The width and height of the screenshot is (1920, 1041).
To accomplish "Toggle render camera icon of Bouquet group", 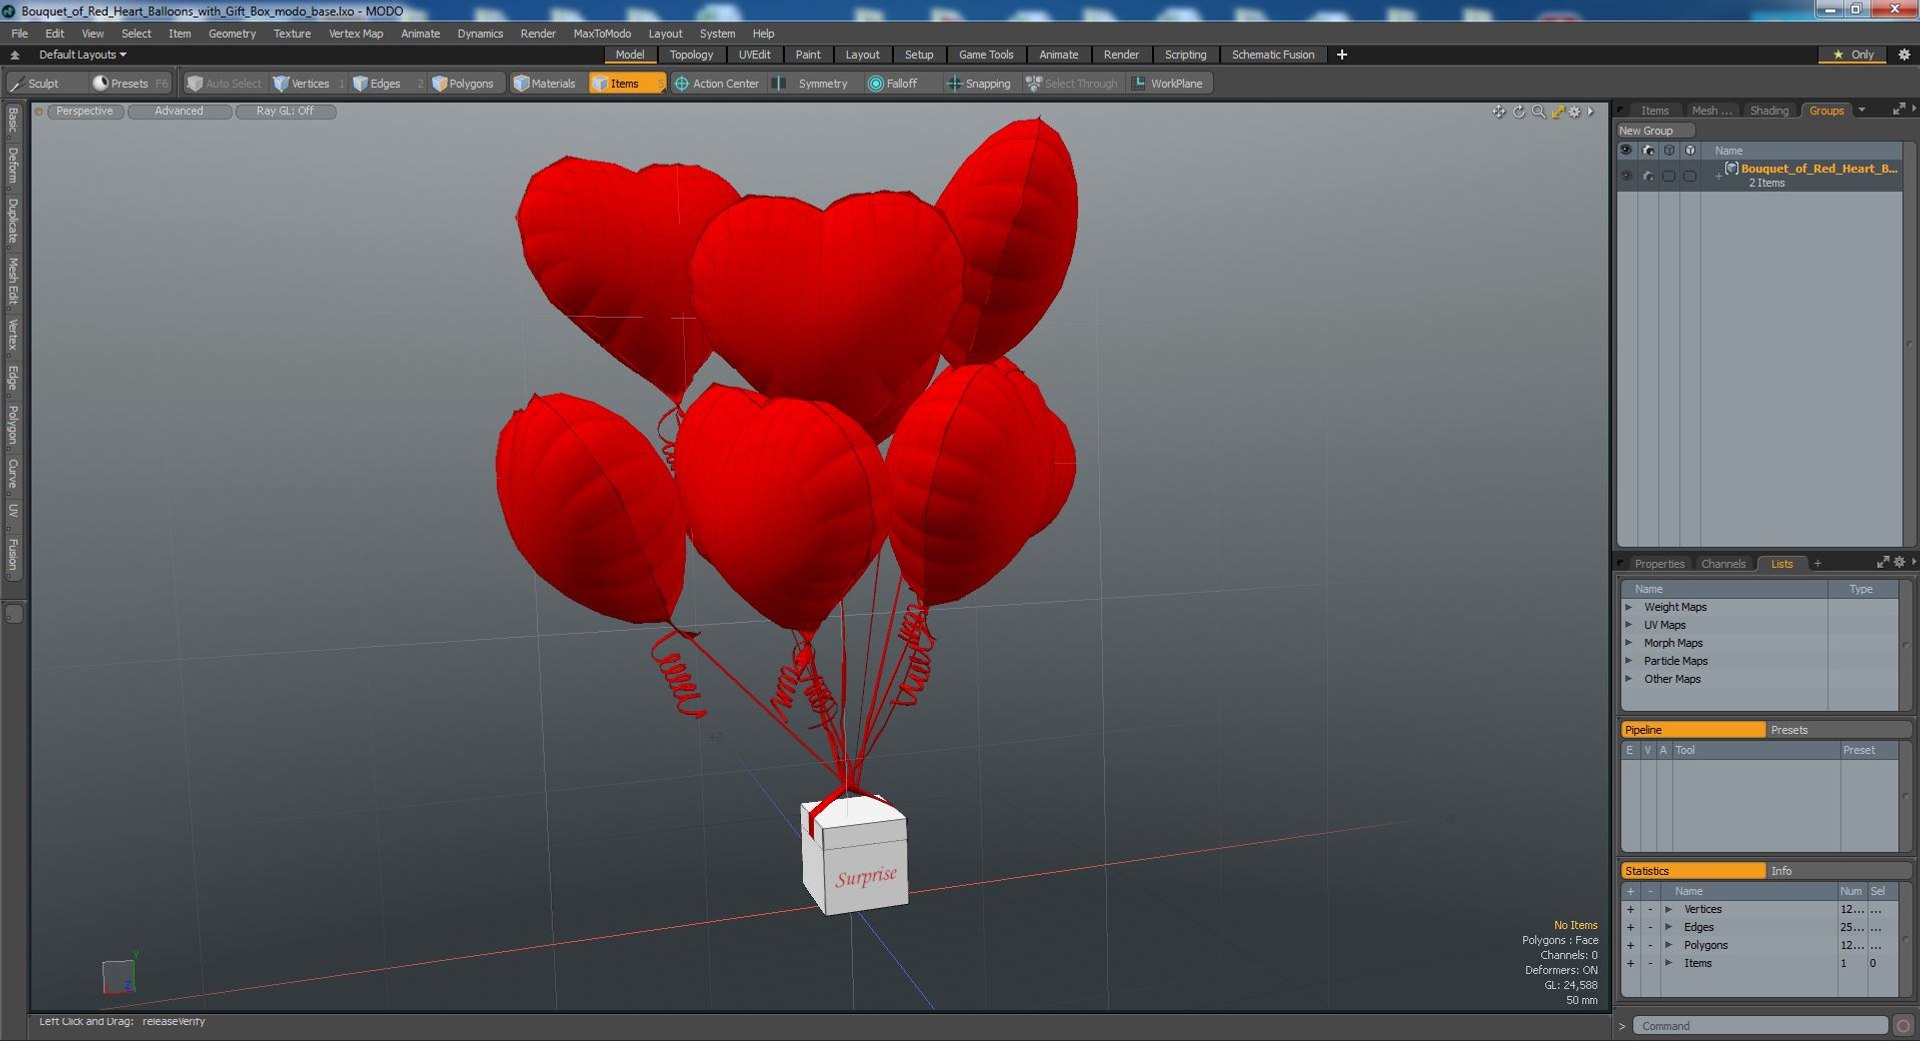I will click(1648, 175).
